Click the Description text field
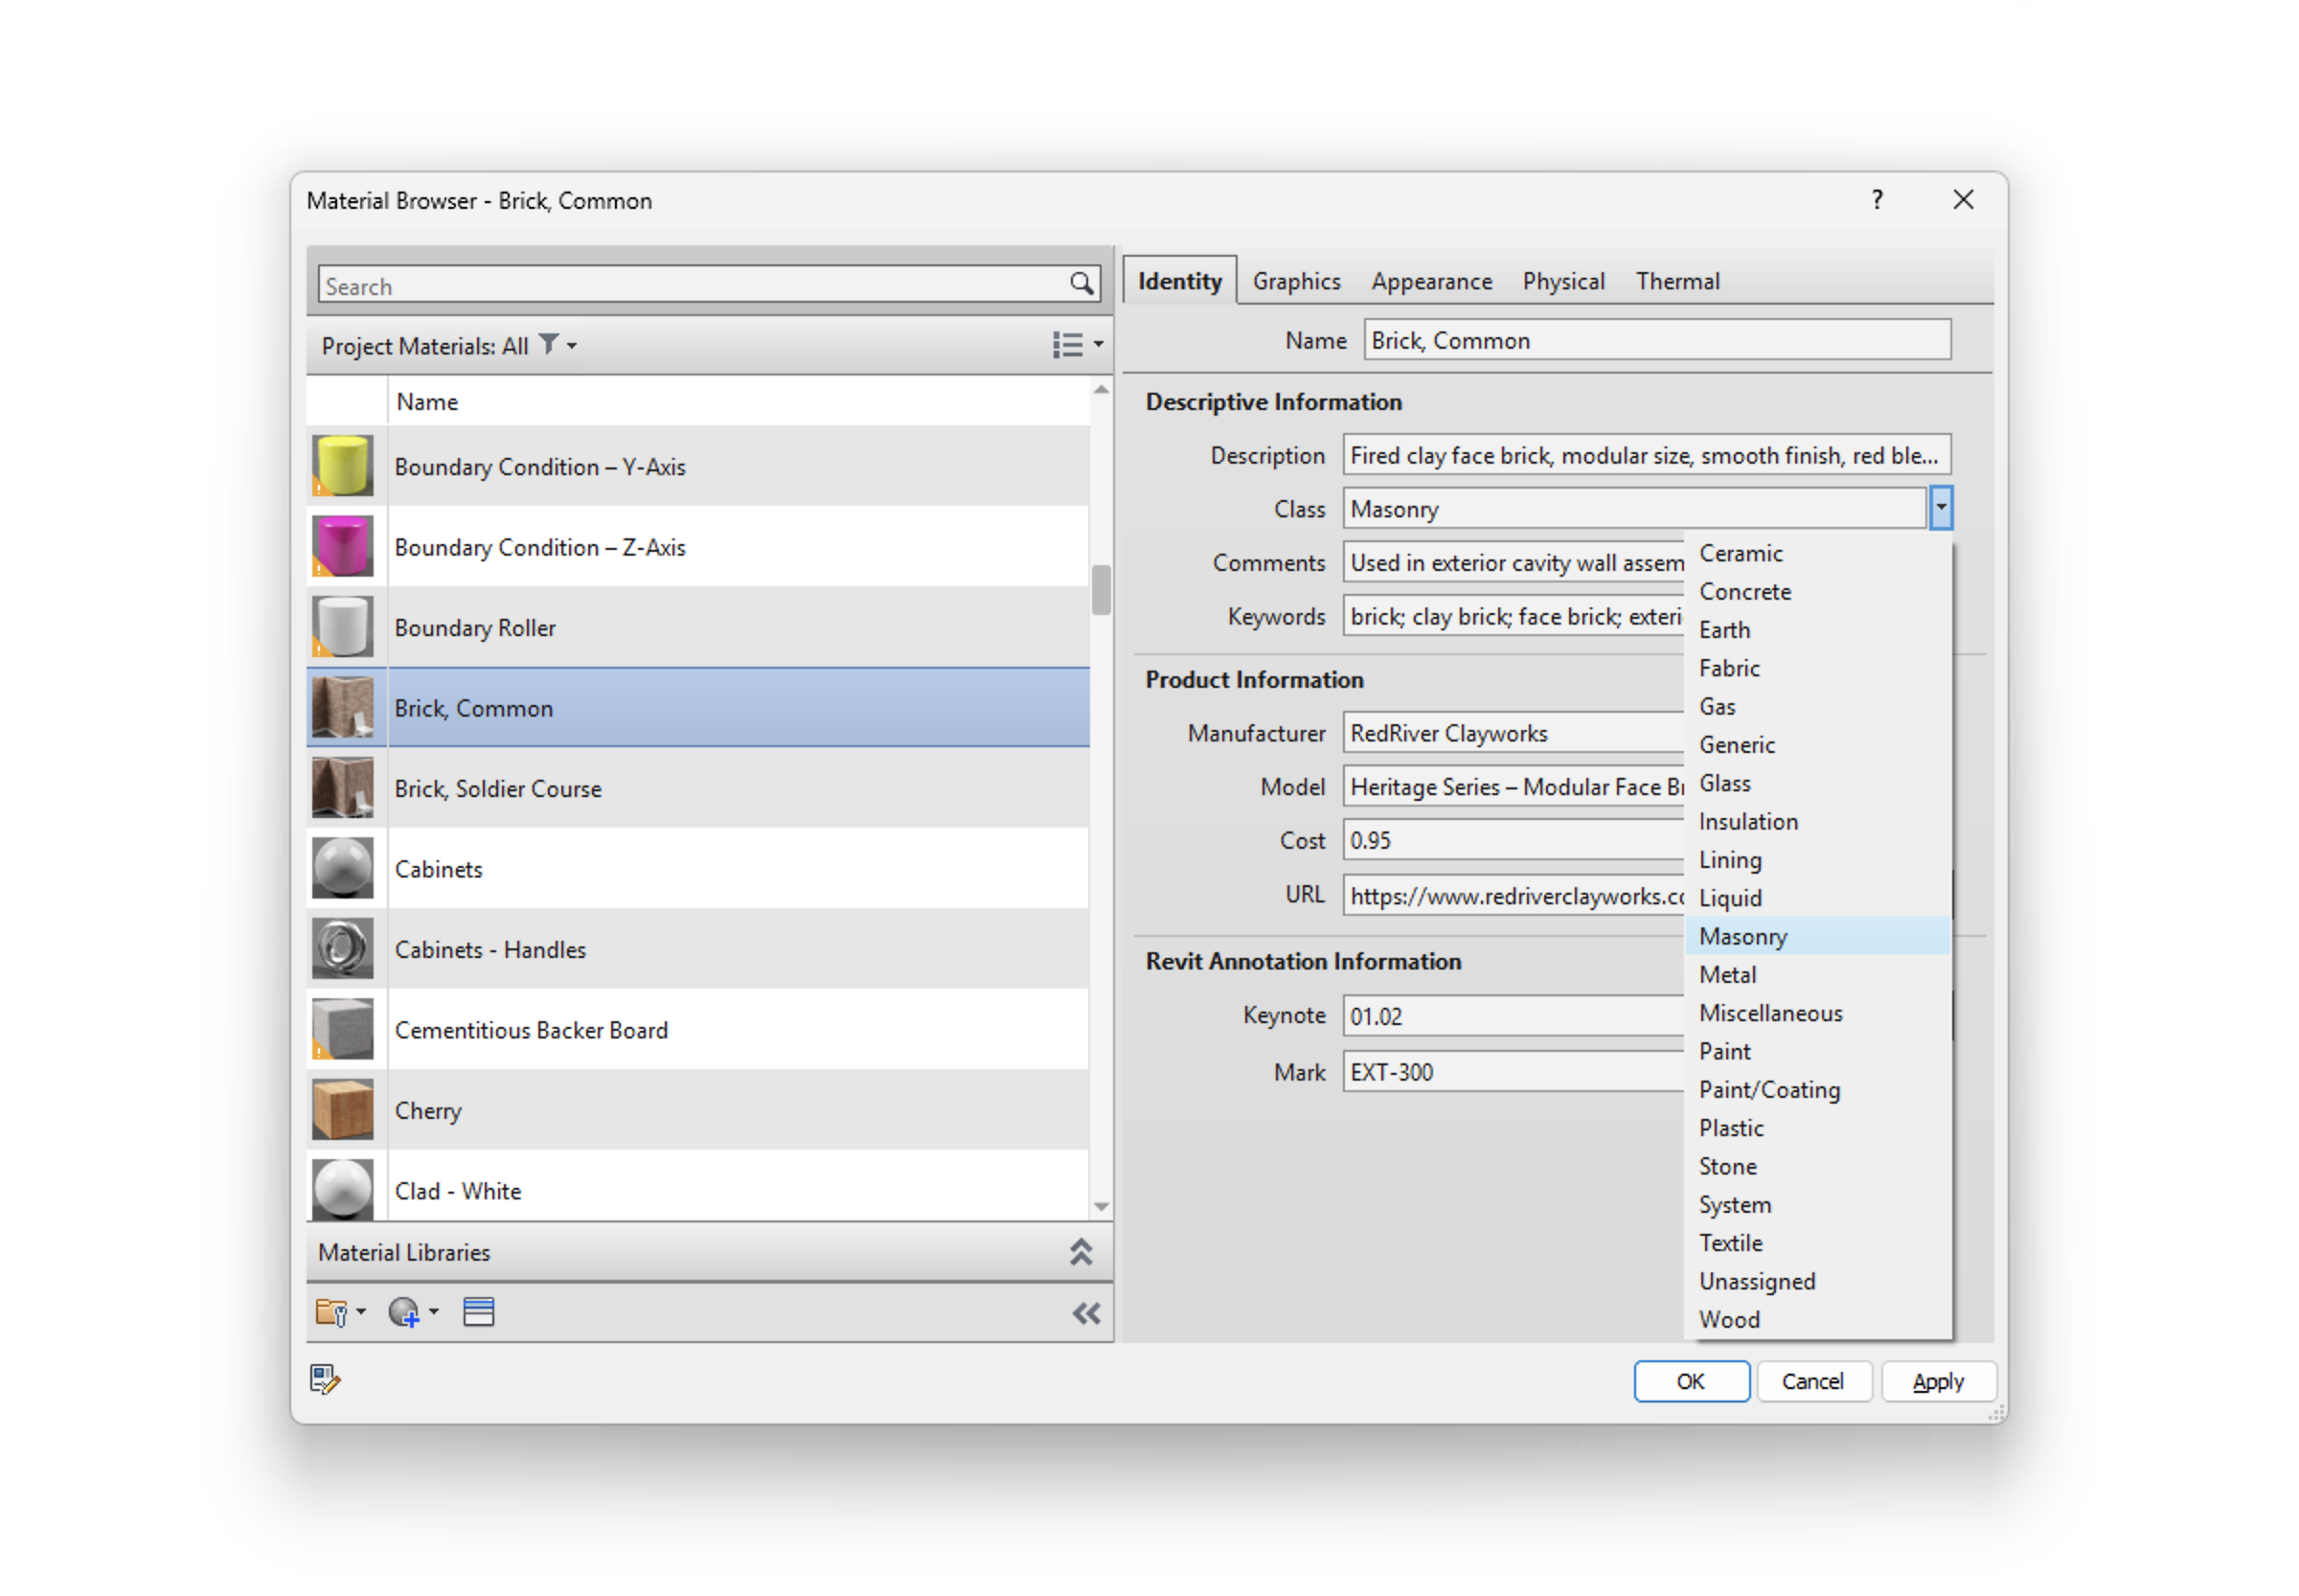The image size is (2299, 1596). coord(1645,455)
